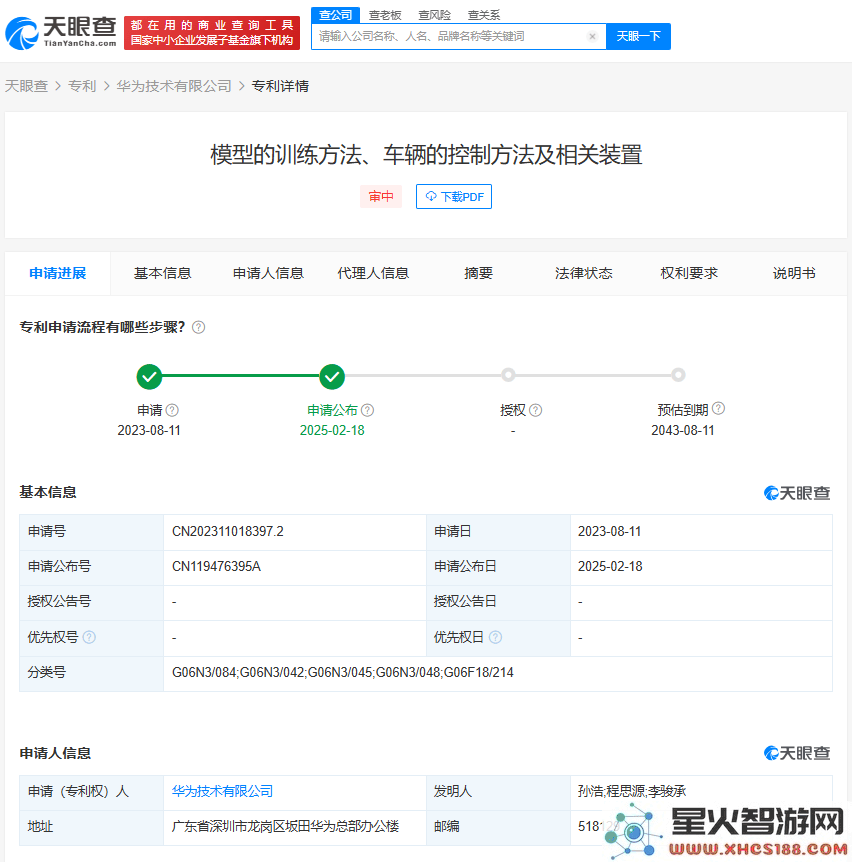Click the help icon next to 优先权号

tap(89, 637)
